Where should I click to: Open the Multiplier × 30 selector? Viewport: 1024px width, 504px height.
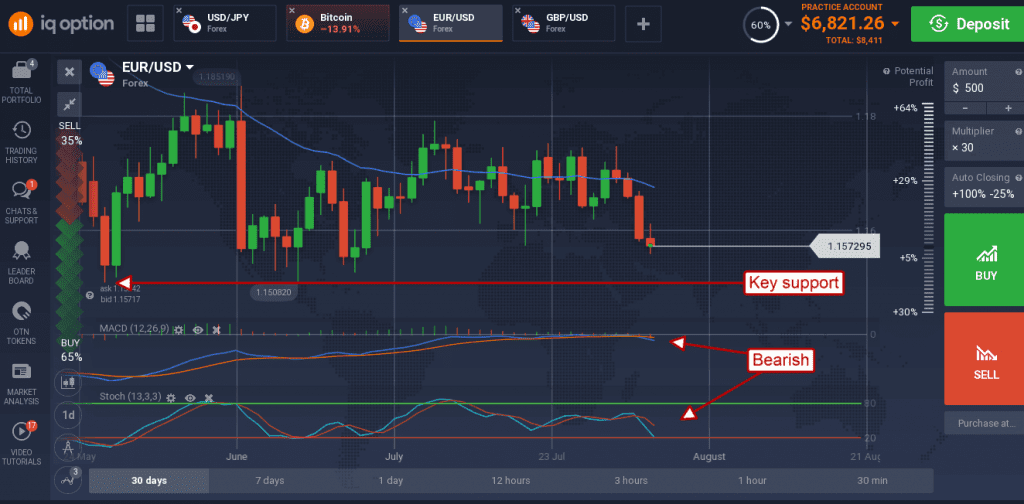(984, 140)
